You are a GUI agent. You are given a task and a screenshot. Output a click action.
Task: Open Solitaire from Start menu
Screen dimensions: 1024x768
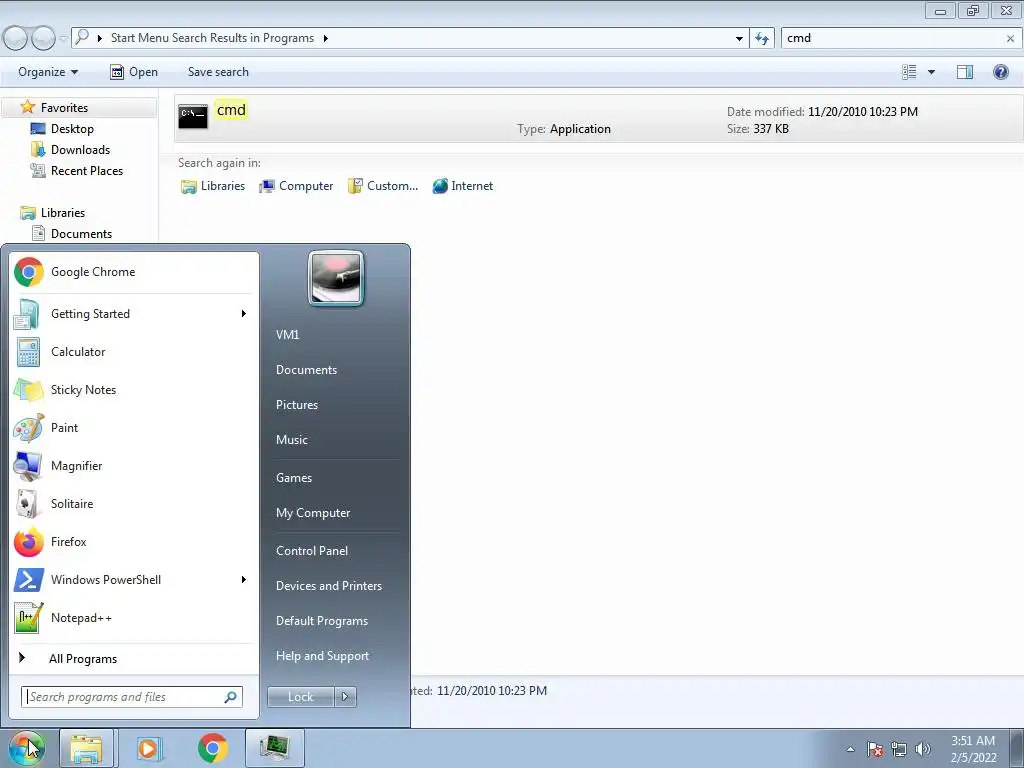[133, 504]
